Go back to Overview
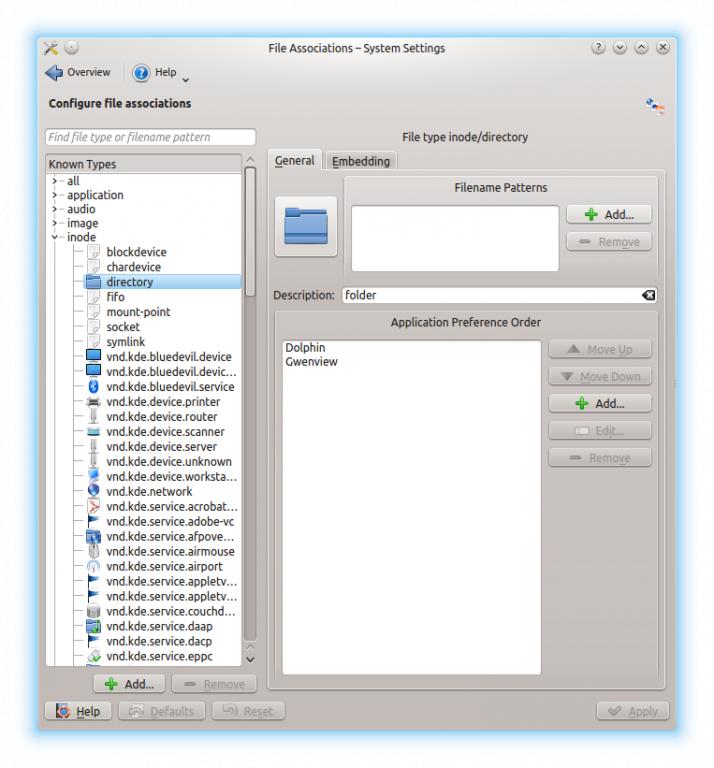The height and width of the screenshot is (768, 714). tap(78, 72)
